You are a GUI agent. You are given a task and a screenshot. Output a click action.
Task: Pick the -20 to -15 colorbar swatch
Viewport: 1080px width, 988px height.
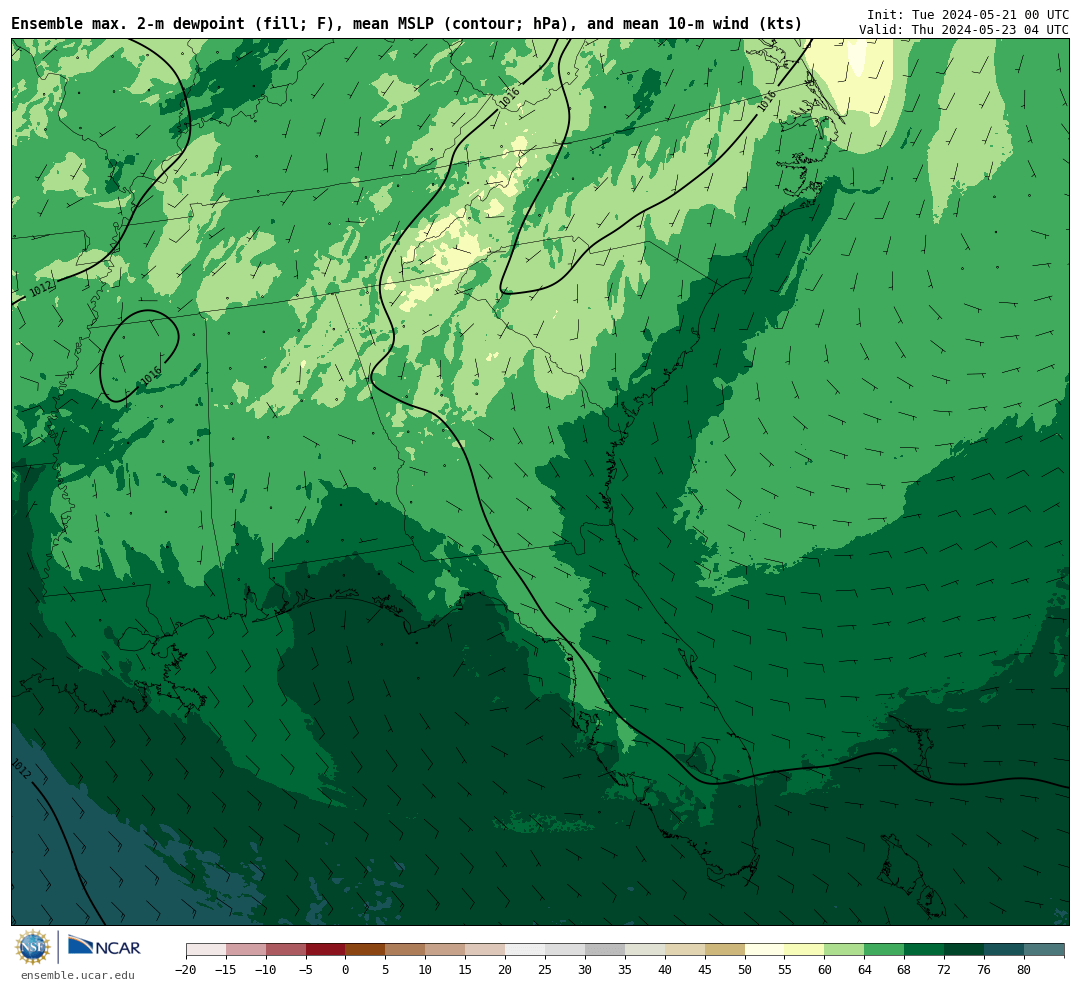click(206, 950)
